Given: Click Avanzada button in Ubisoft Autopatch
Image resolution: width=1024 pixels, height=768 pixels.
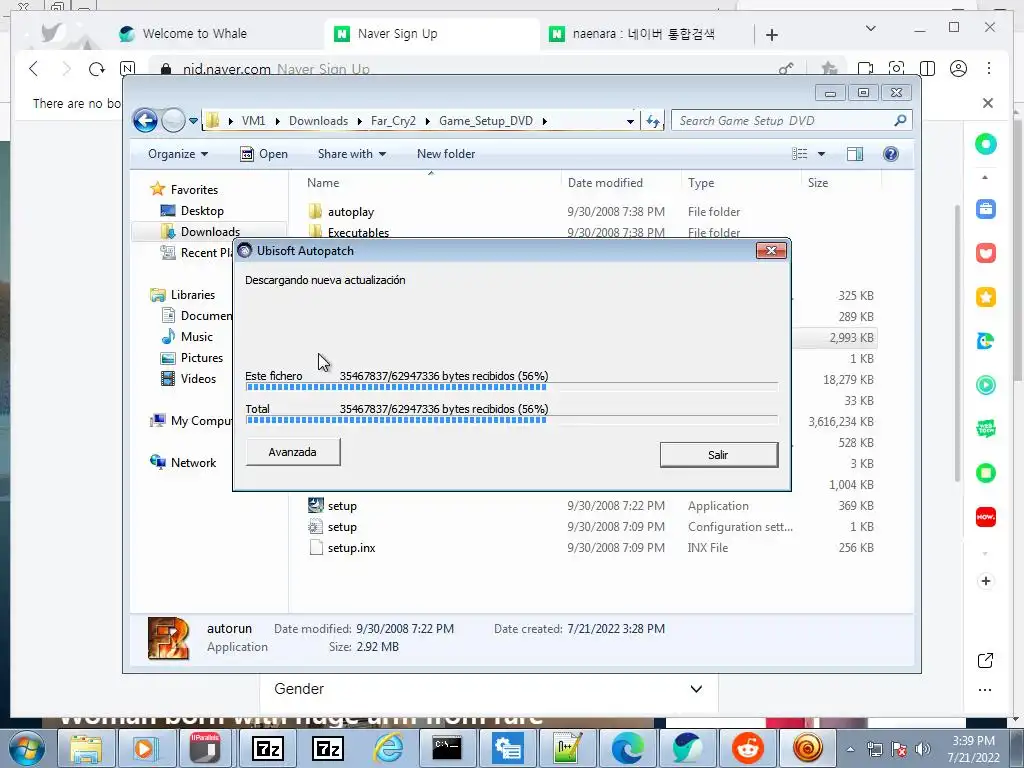Looking at the screenshot, I should [x=293, y=452].
